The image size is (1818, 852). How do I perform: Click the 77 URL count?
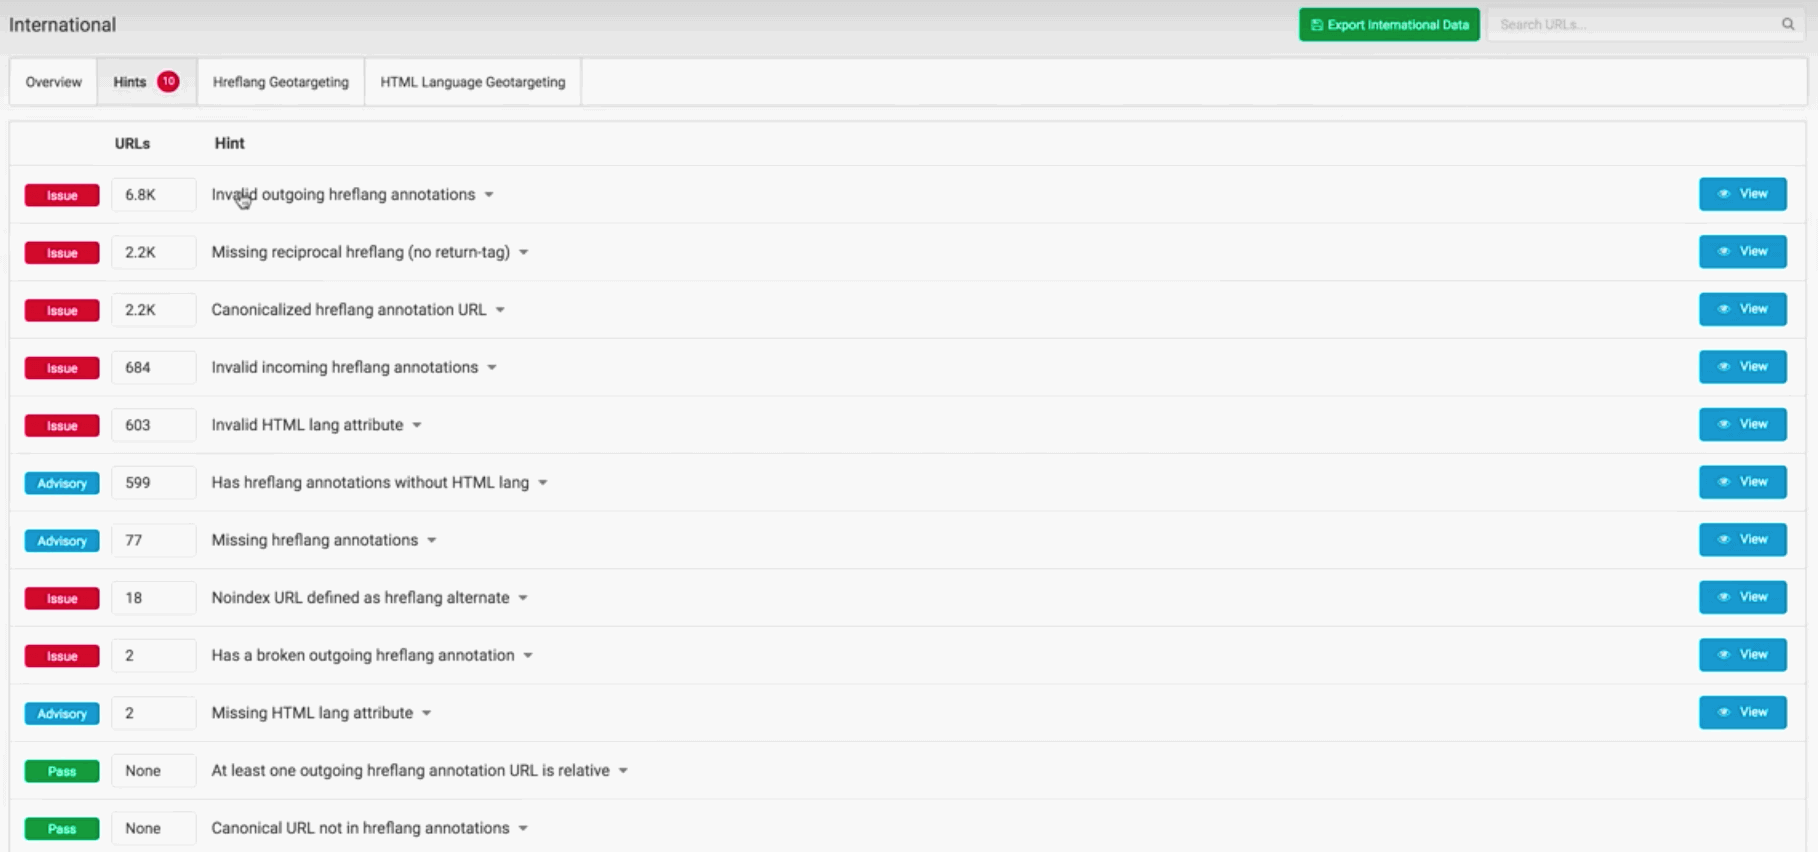pyautogui.click(x=153, y=540)
